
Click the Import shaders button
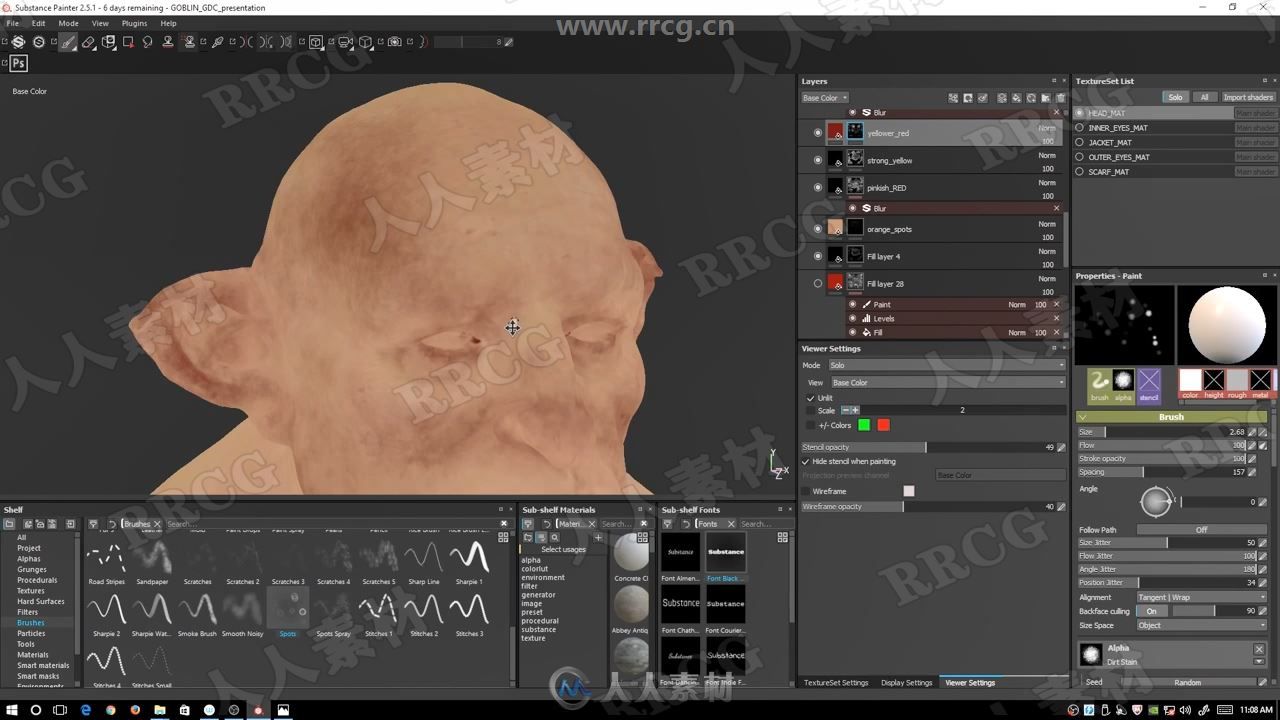click(1248, 97)
